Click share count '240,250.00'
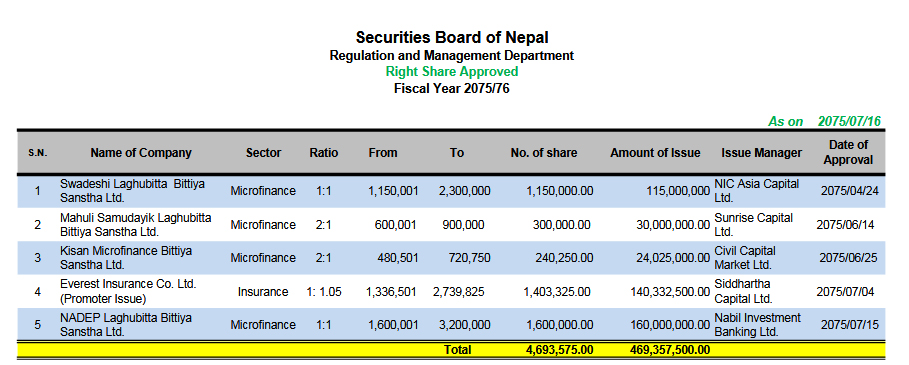Screen dimensions: 909x365 [x=565, y=258]
